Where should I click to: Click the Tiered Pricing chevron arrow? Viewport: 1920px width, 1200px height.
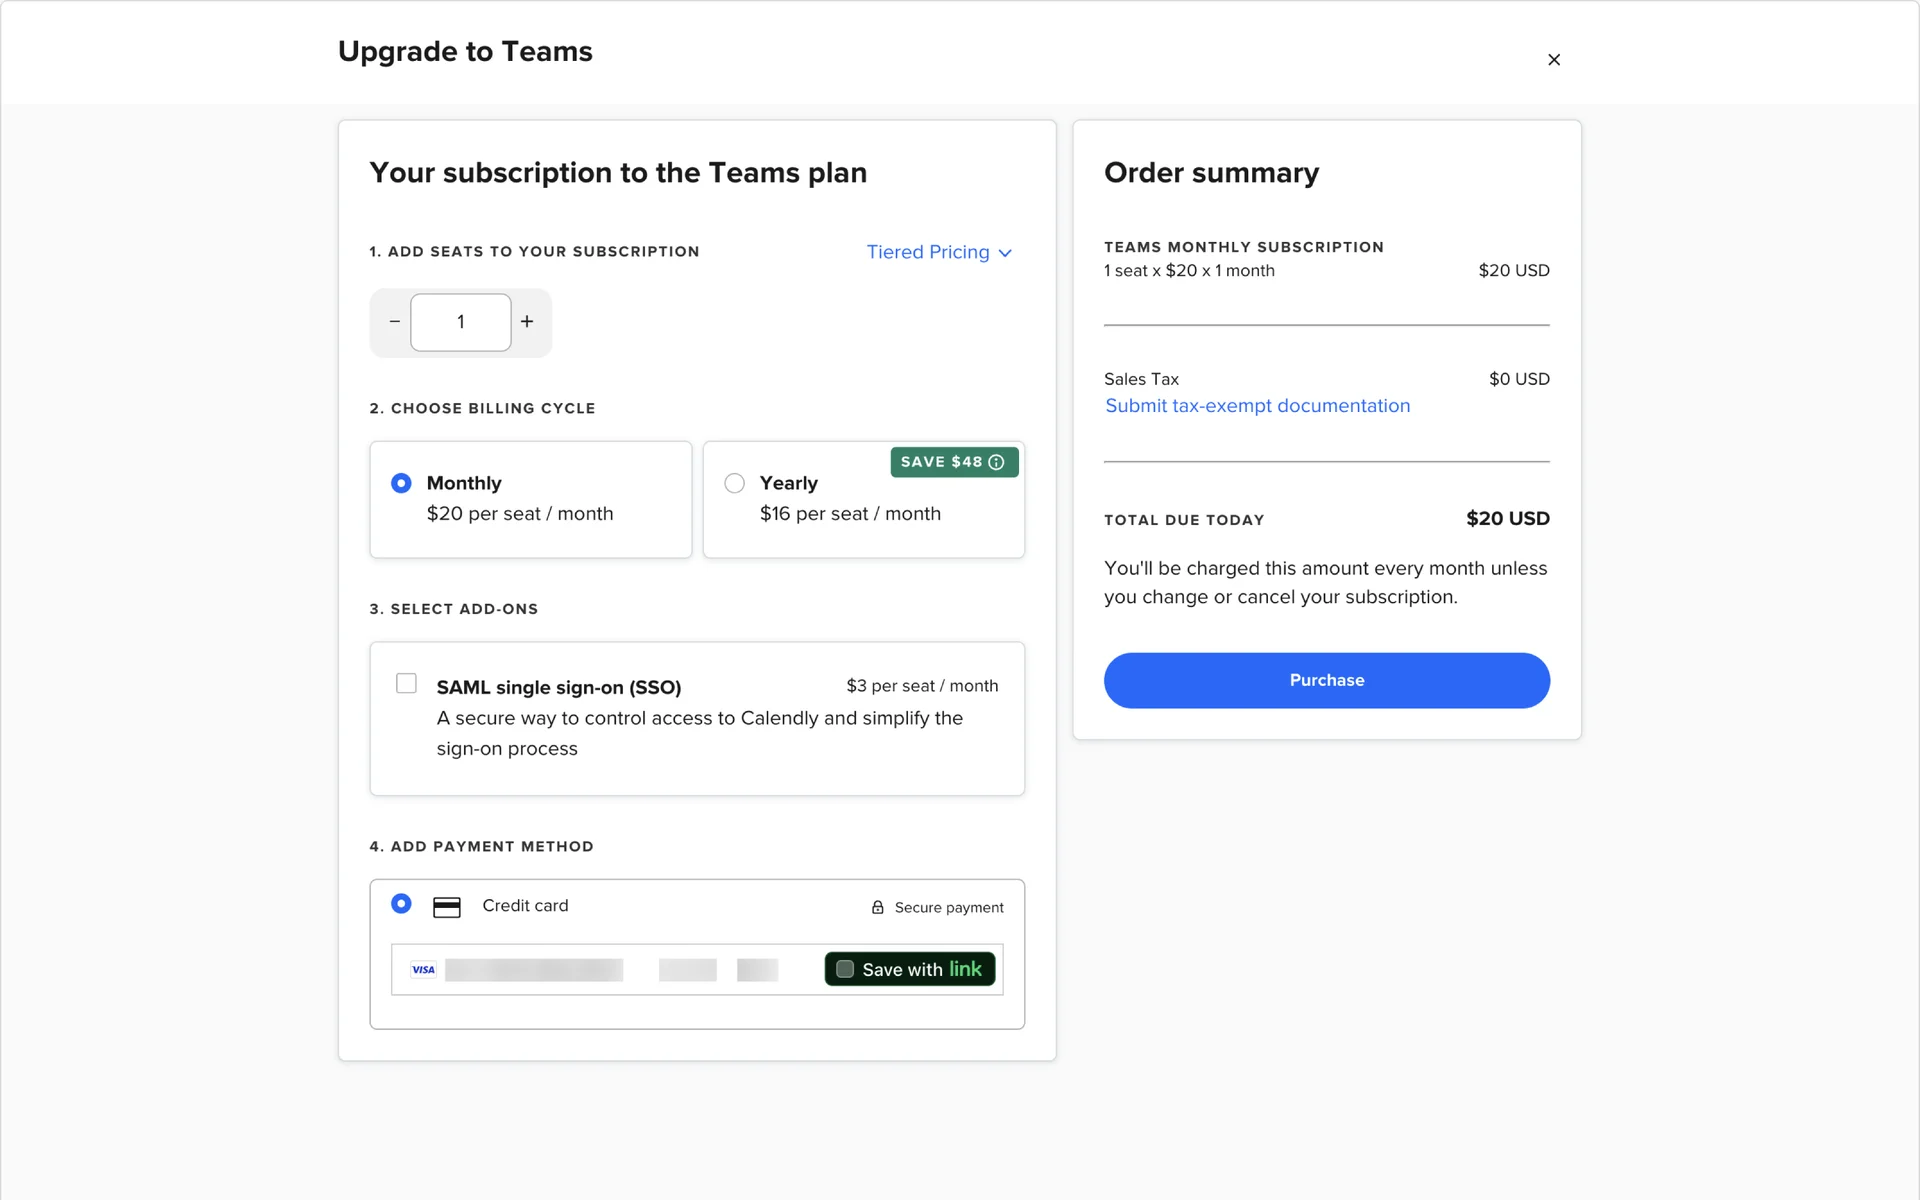(x=1005, y=253)
